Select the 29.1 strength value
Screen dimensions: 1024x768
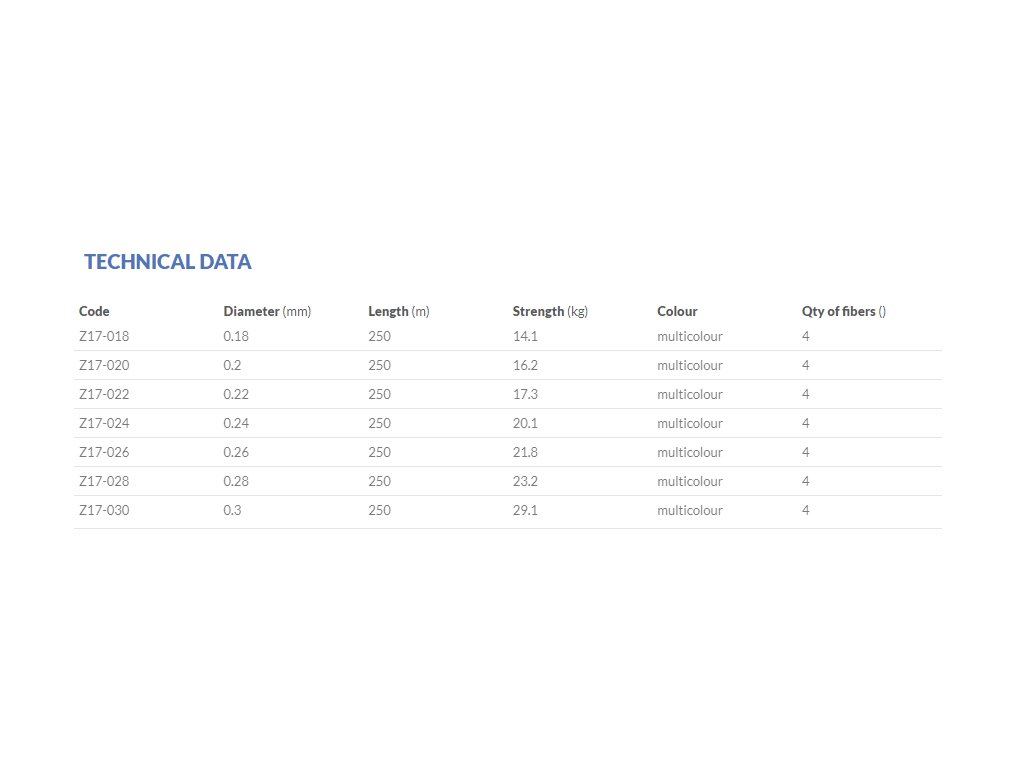525,510
